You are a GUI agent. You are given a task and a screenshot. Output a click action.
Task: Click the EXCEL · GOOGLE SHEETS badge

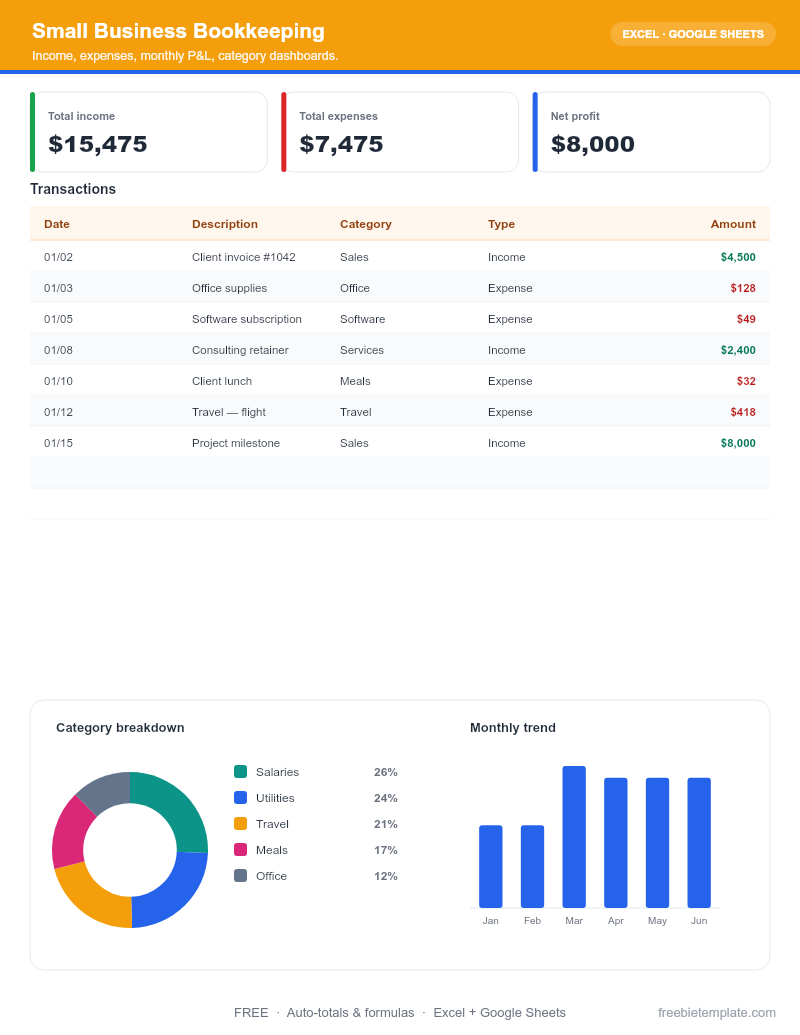click(692, 34)
